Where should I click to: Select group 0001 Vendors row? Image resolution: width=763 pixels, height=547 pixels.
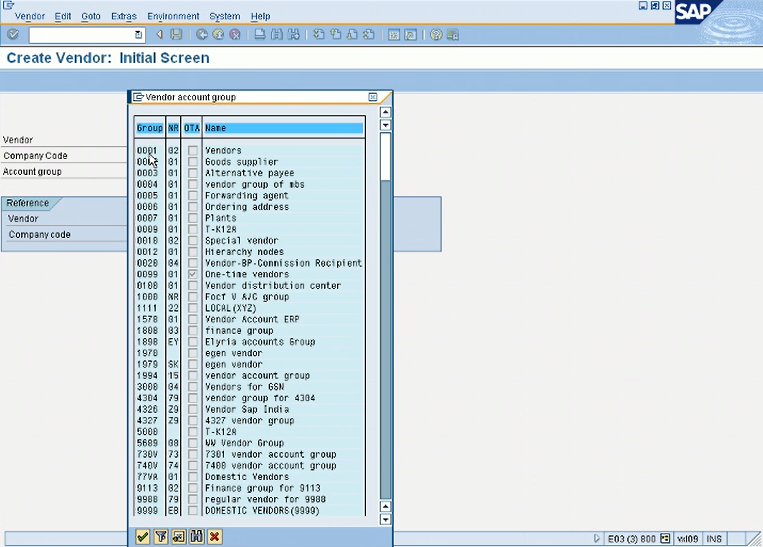(250, 150)
